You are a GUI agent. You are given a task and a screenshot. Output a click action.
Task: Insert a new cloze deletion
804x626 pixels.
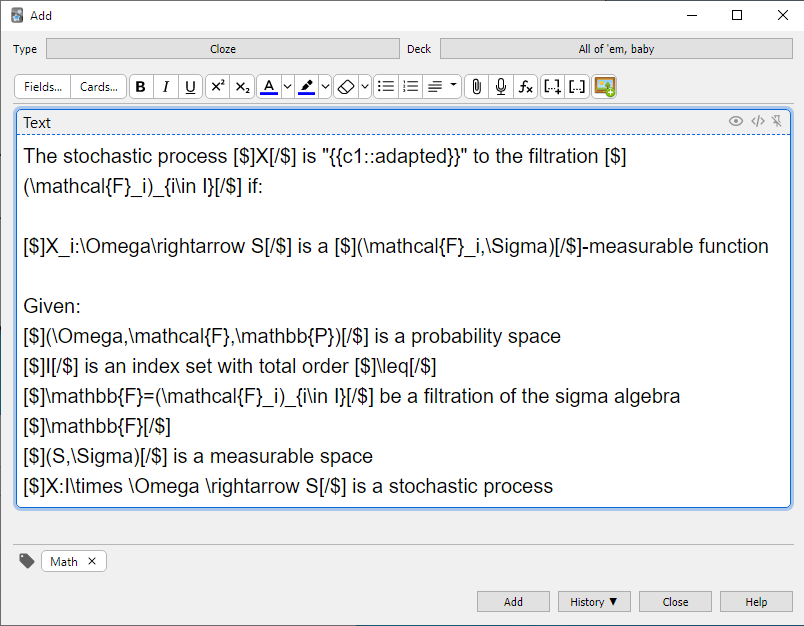click(552, 87)
